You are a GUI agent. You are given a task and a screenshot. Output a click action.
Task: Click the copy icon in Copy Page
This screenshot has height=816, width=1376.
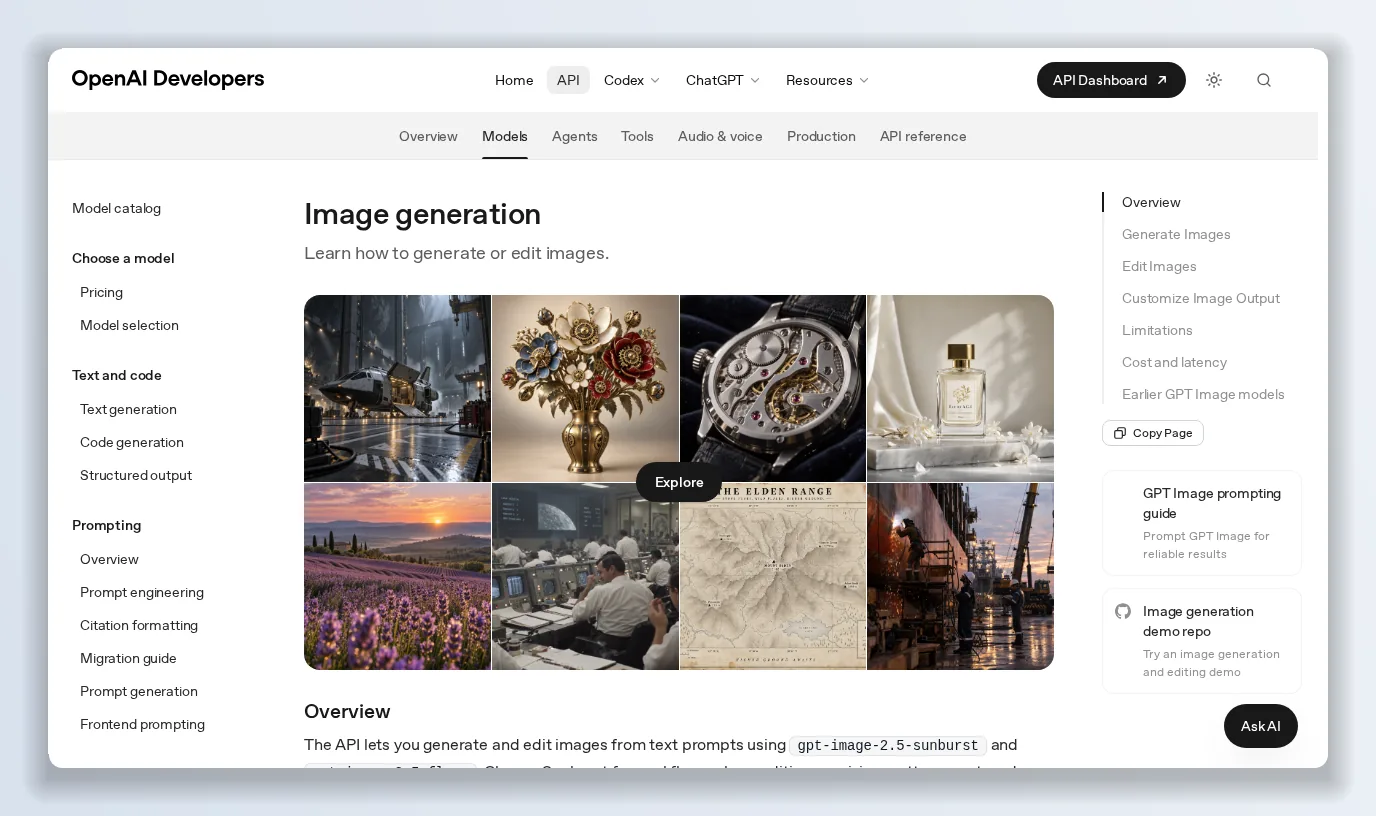point(1120,433)
